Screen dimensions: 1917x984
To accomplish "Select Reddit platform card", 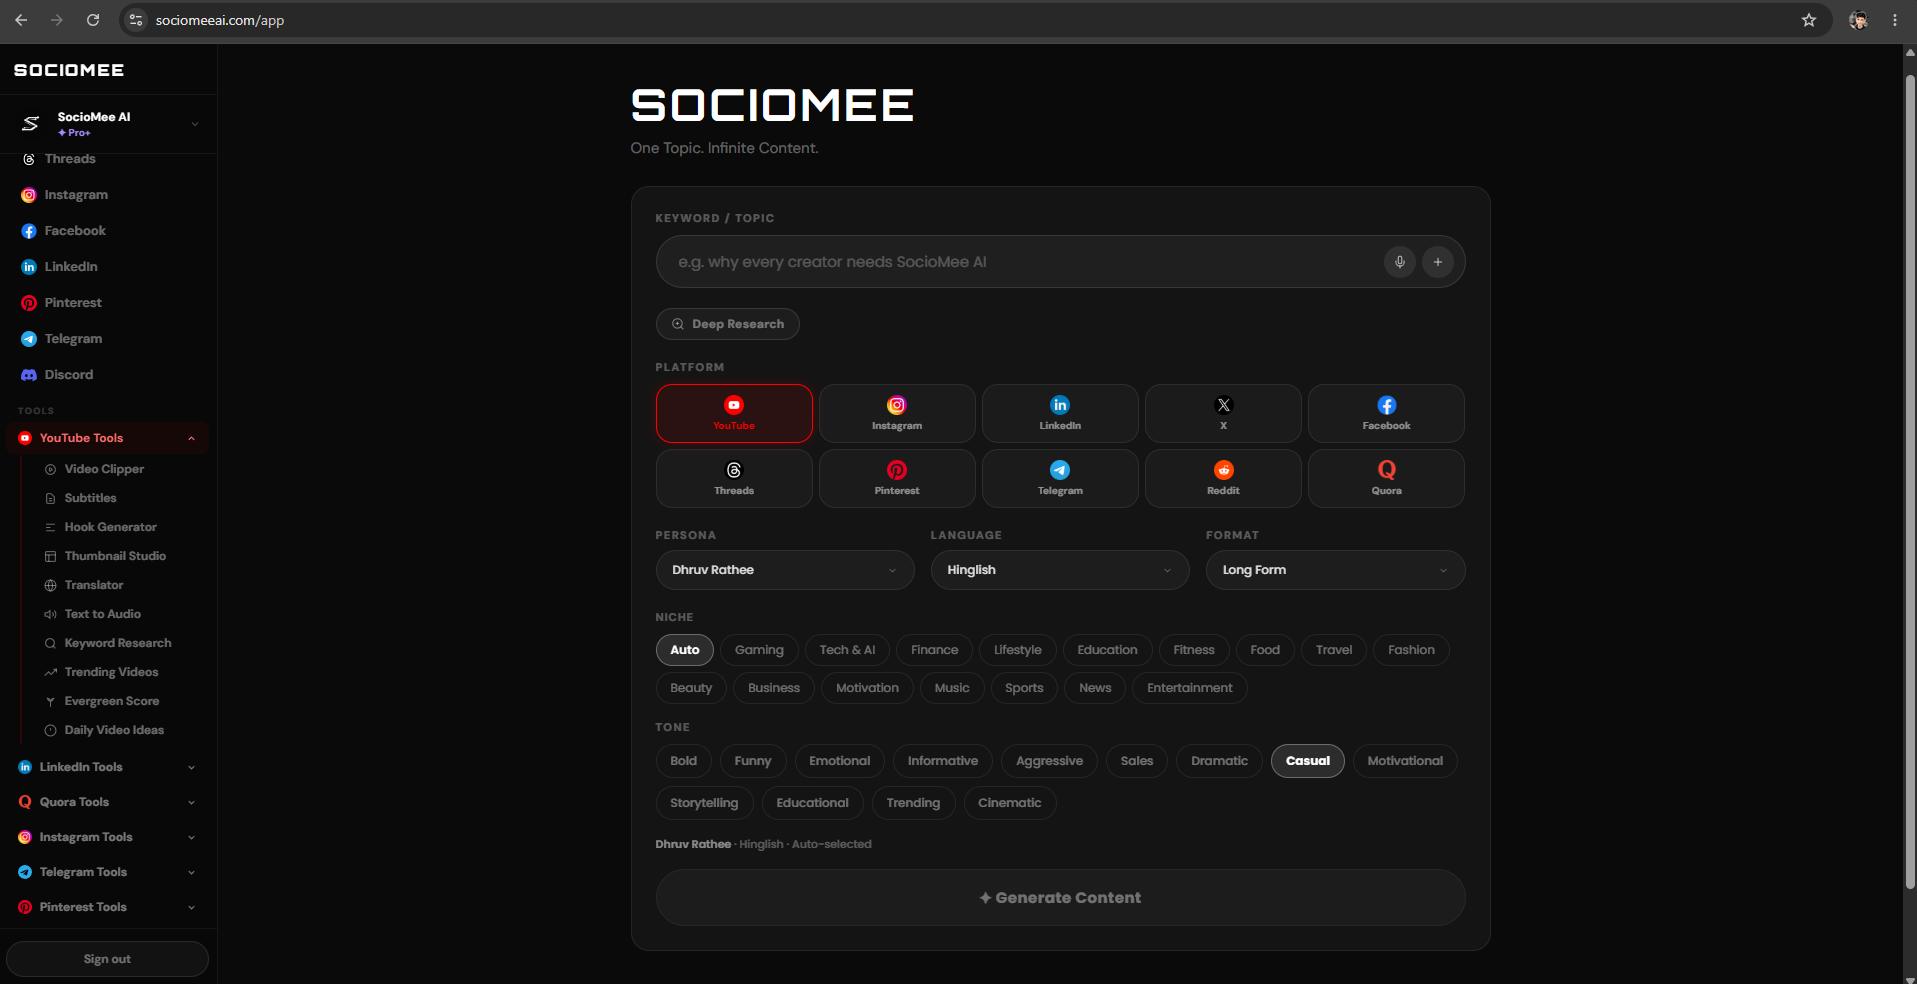I will [1223, 478].
